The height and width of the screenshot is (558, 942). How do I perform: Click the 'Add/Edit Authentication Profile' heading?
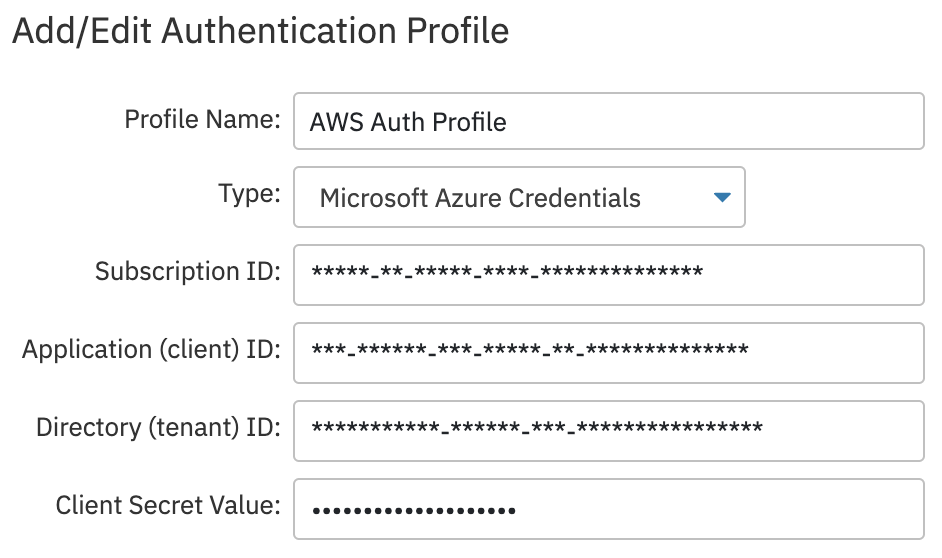point(260,30)
